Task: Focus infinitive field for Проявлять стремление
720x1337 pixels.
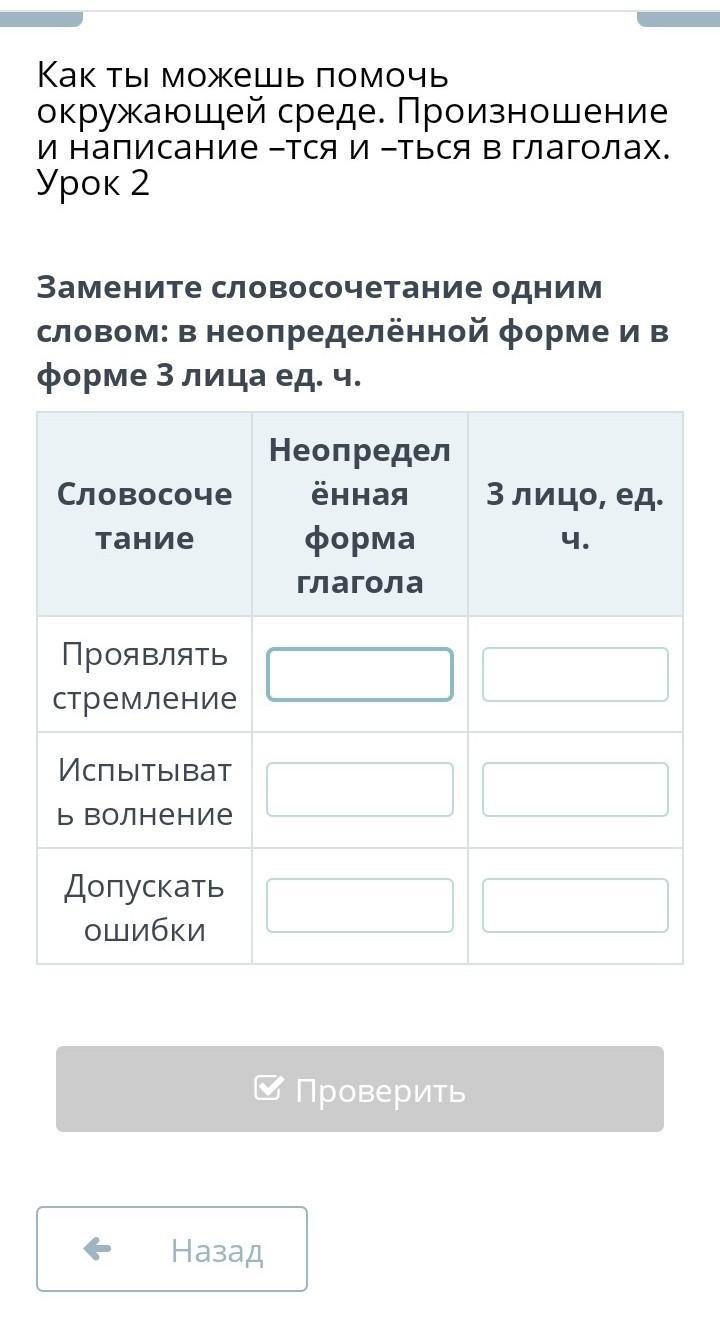Action: [359, 674]
